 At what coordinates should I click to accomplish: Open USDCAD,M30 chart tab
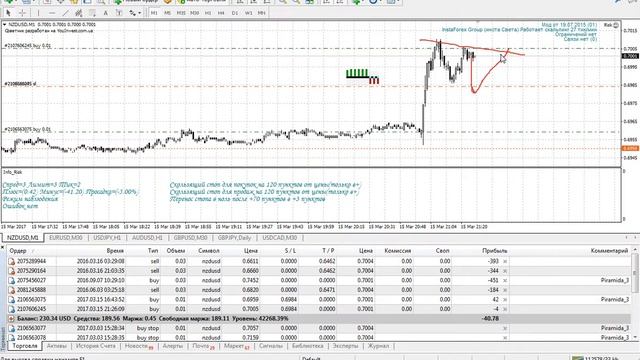(x=280, y=238)
